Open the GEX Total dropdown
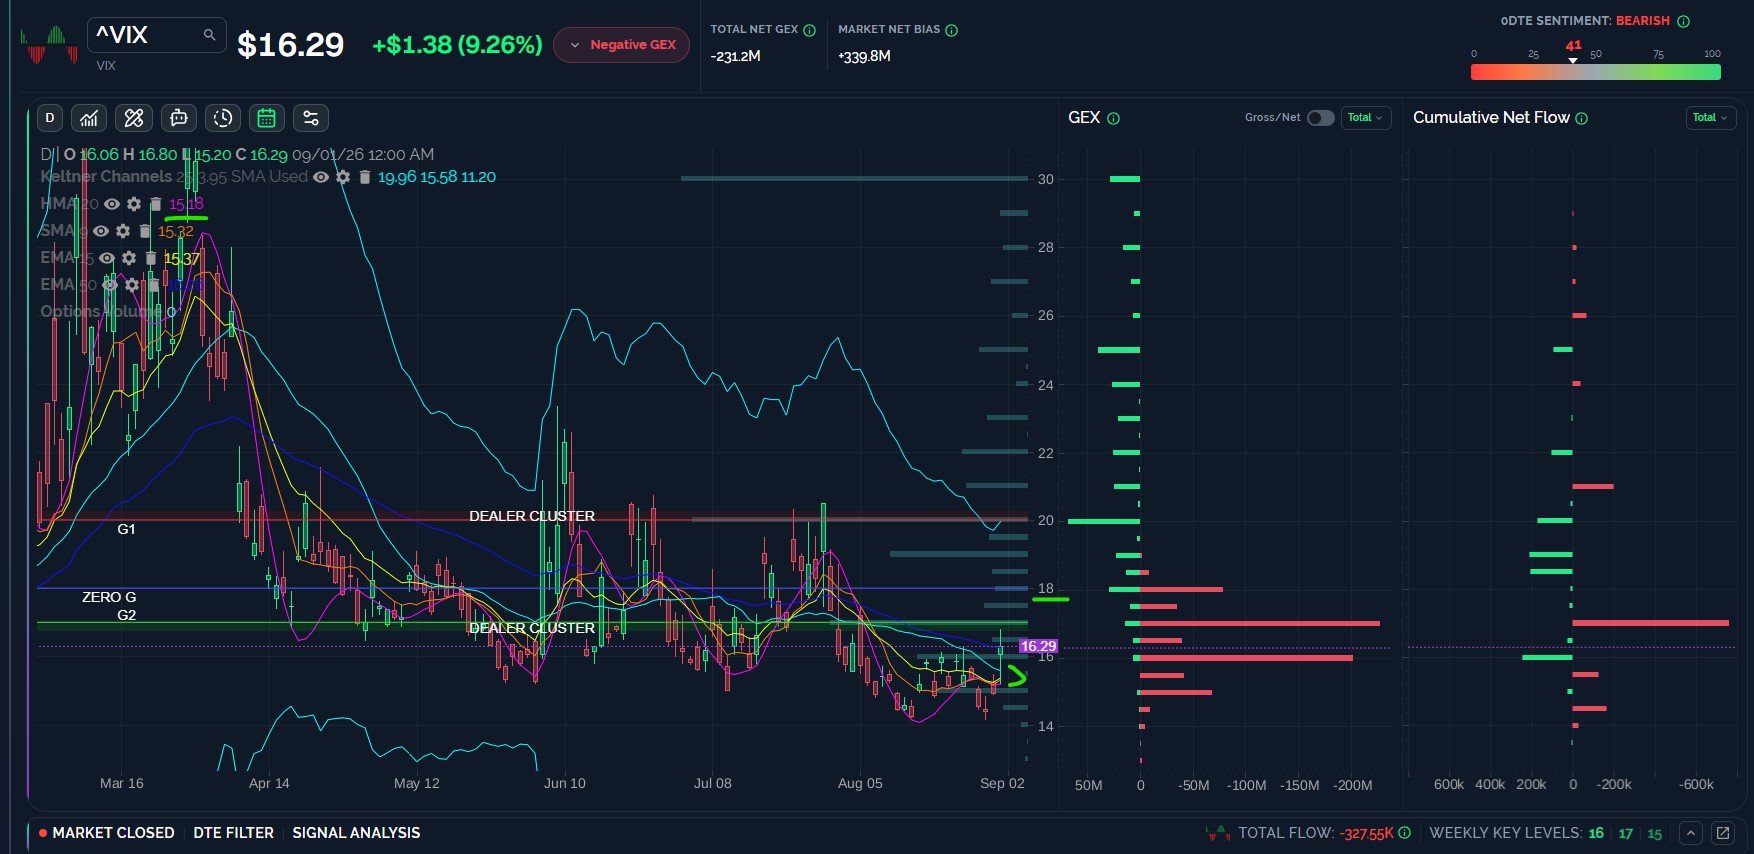The width and height of the screenshot is (1754, 854). click(x=1365, y=118)
